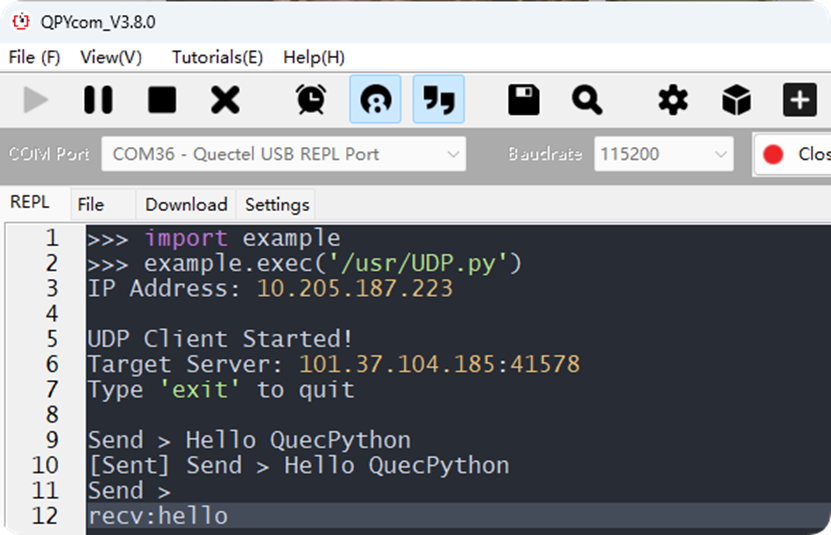Click the recv:hello line in REPL
The image size is (831, 535).
(x=158, y=516)
